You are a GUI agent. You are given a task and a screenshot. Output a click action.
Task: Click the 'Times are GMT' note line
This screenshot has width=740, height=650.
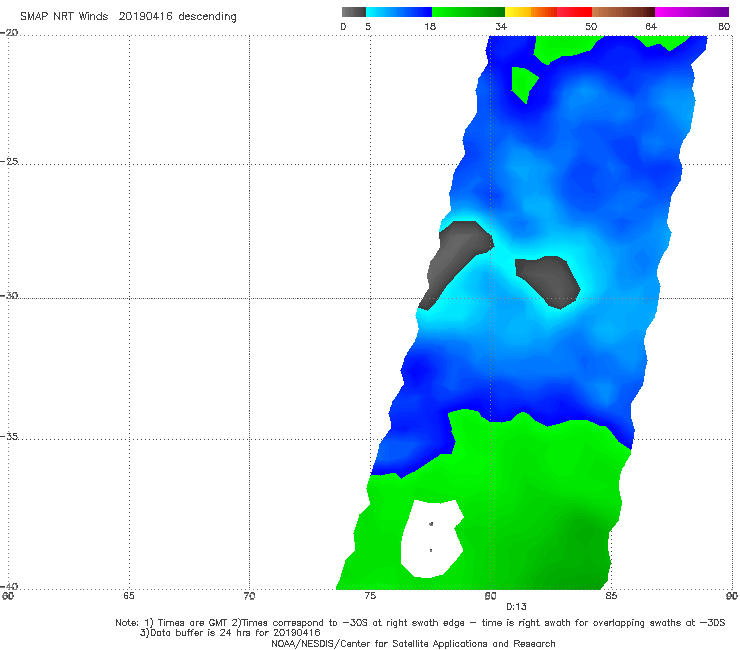420,623
